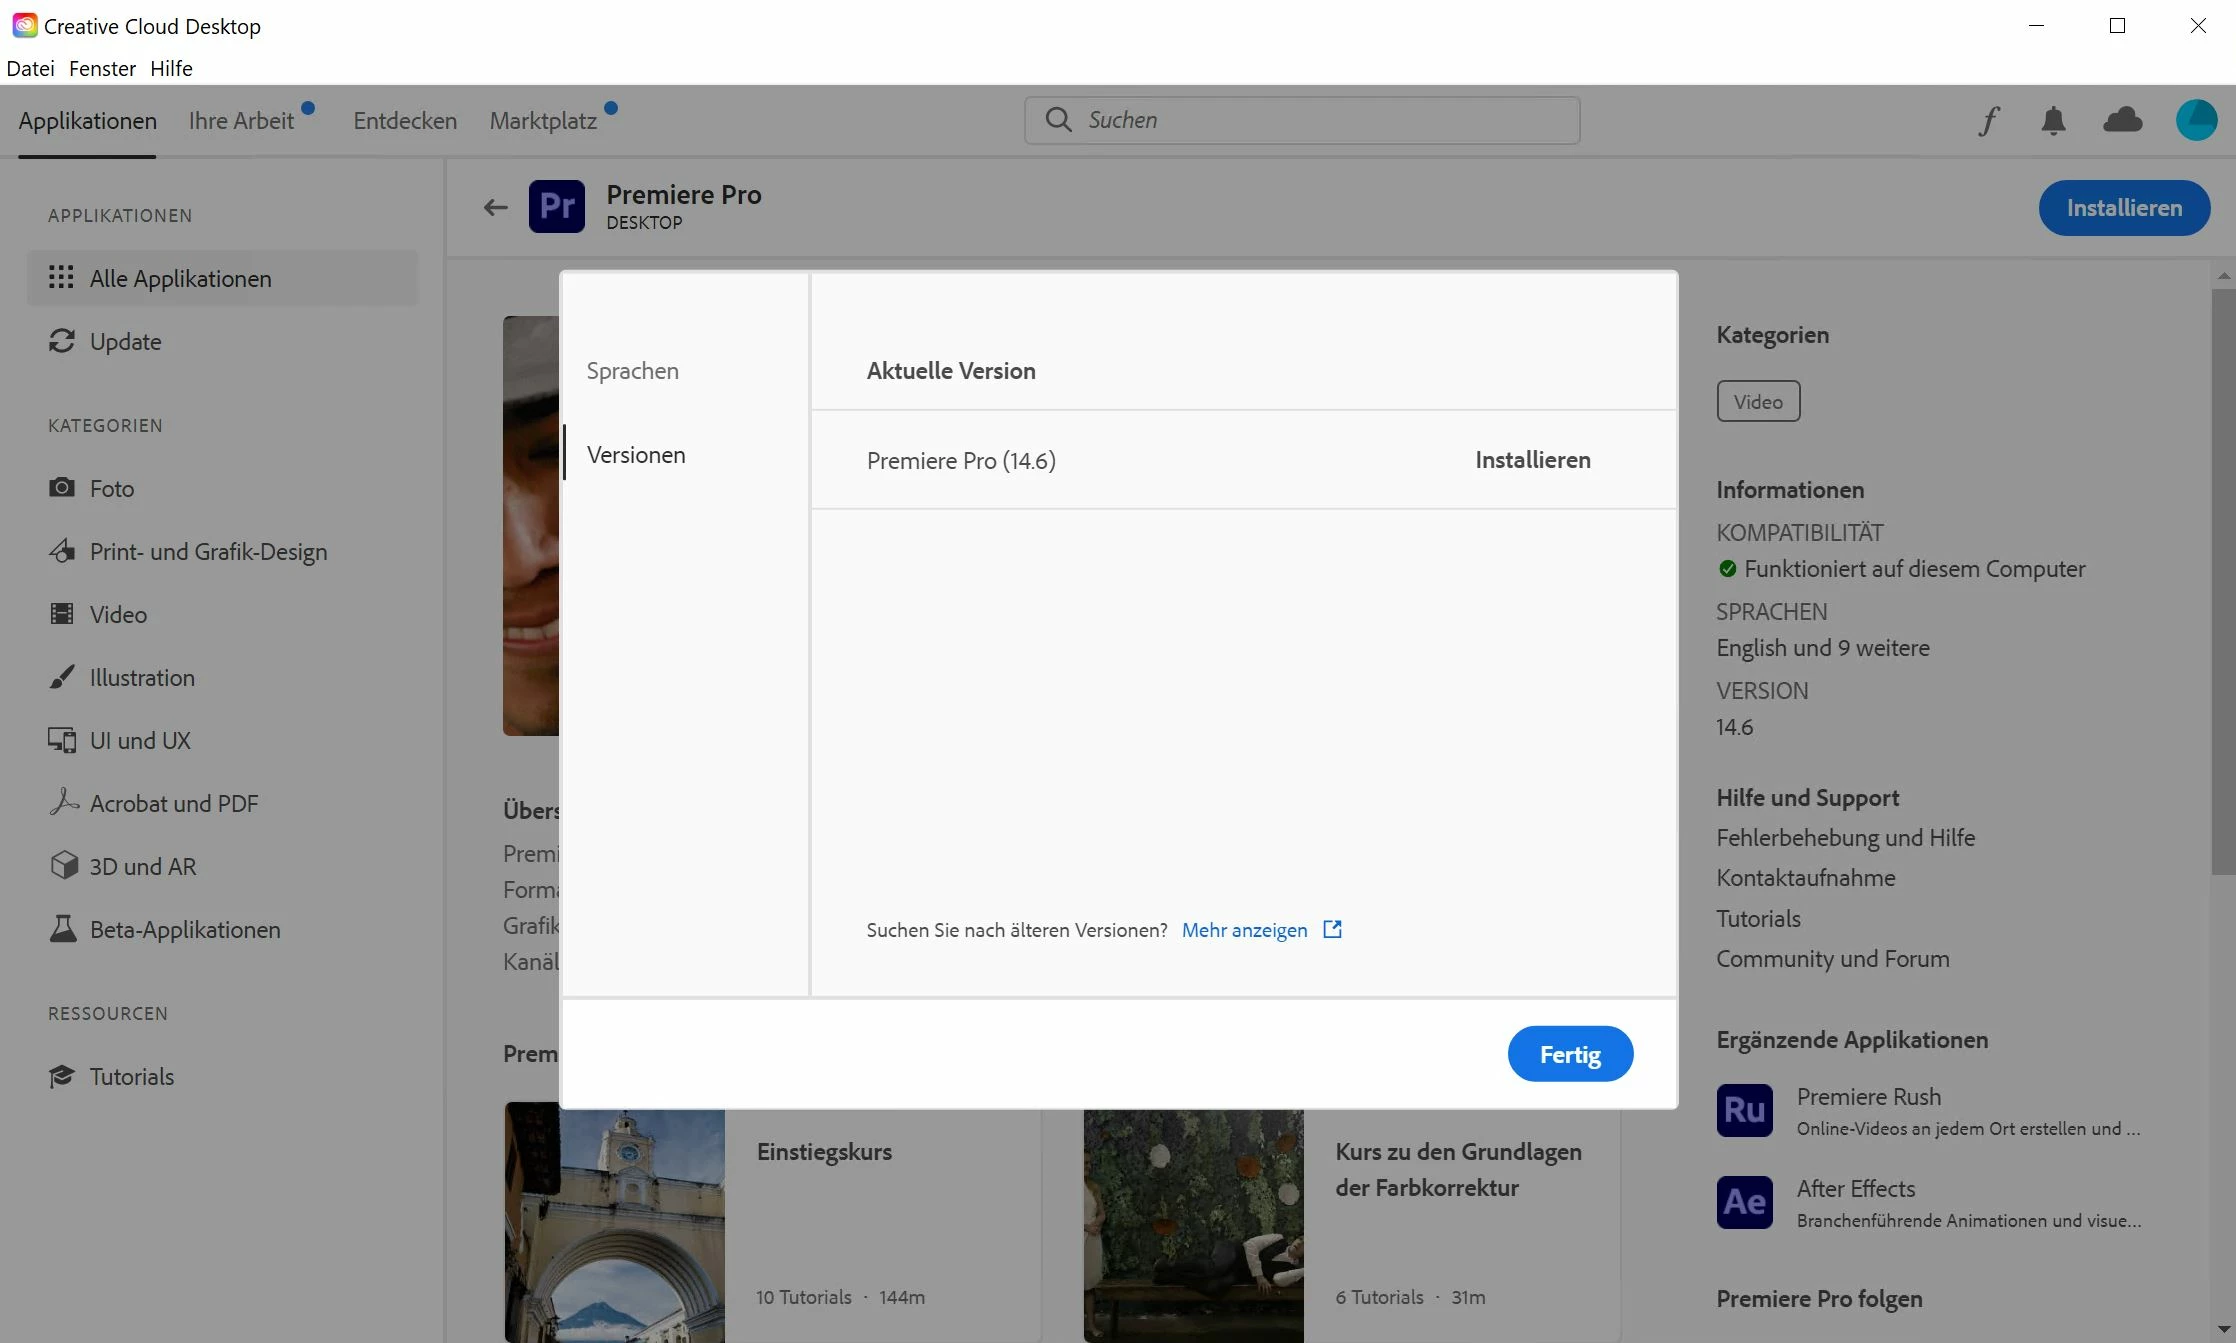Select the Versionen tab in dialog
The image size is (2236, 1343).
coord(636,455)
